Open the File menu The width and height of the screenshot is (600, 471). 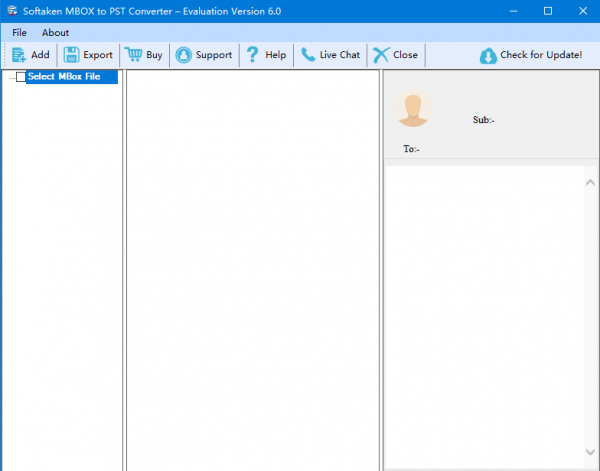19,33
